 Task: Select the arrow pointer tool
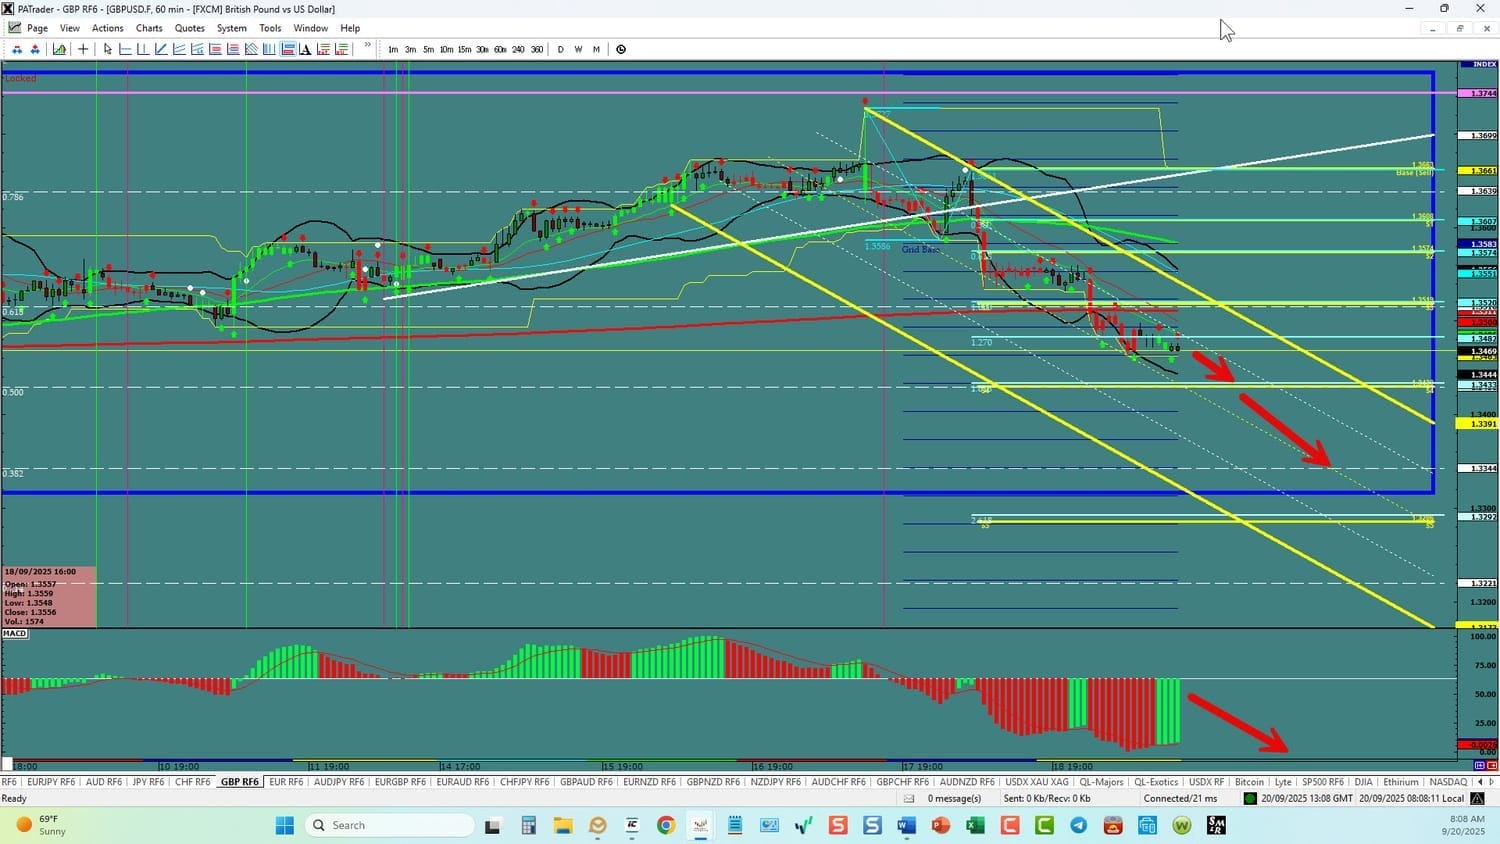click(x=108, y=49)
